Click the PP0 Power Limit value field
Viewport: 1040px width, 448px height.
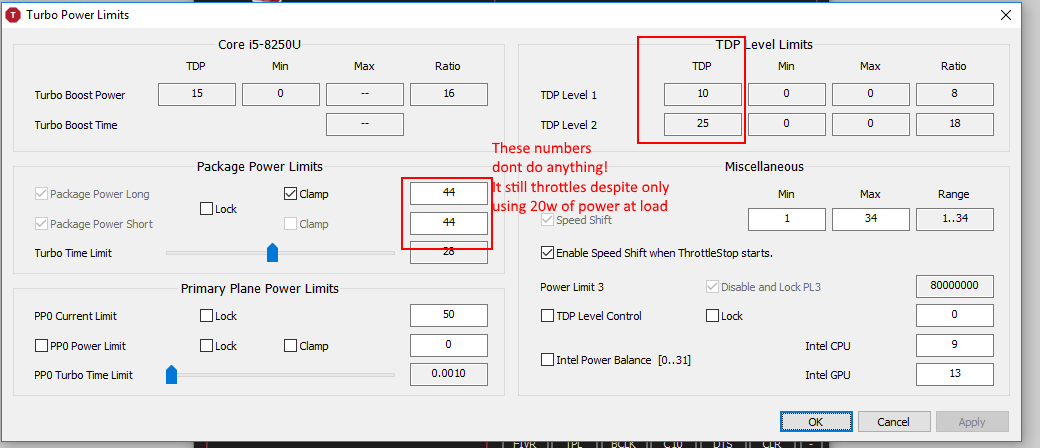pyautogui.click(x=449, y=345)
